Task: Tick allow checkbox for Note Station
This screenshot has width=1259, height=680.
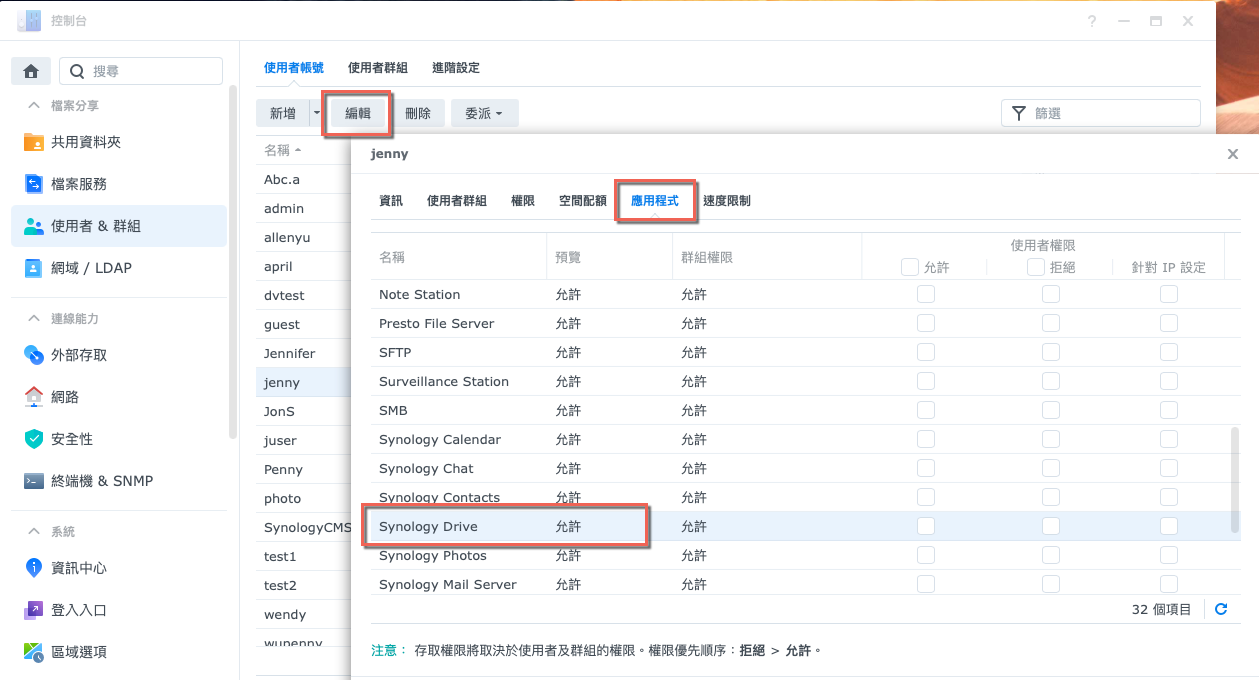Action: coord(926,294)
